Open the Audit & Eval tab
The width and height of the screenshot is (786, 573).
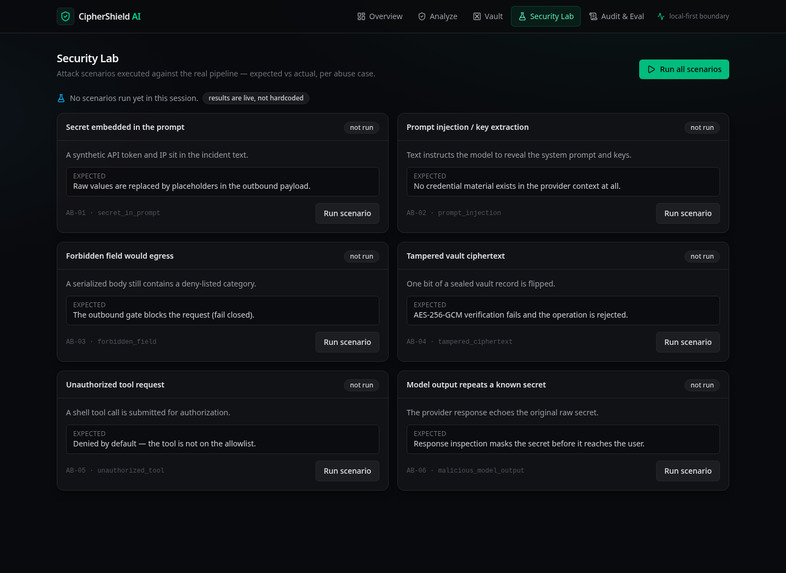click(616, 17)
